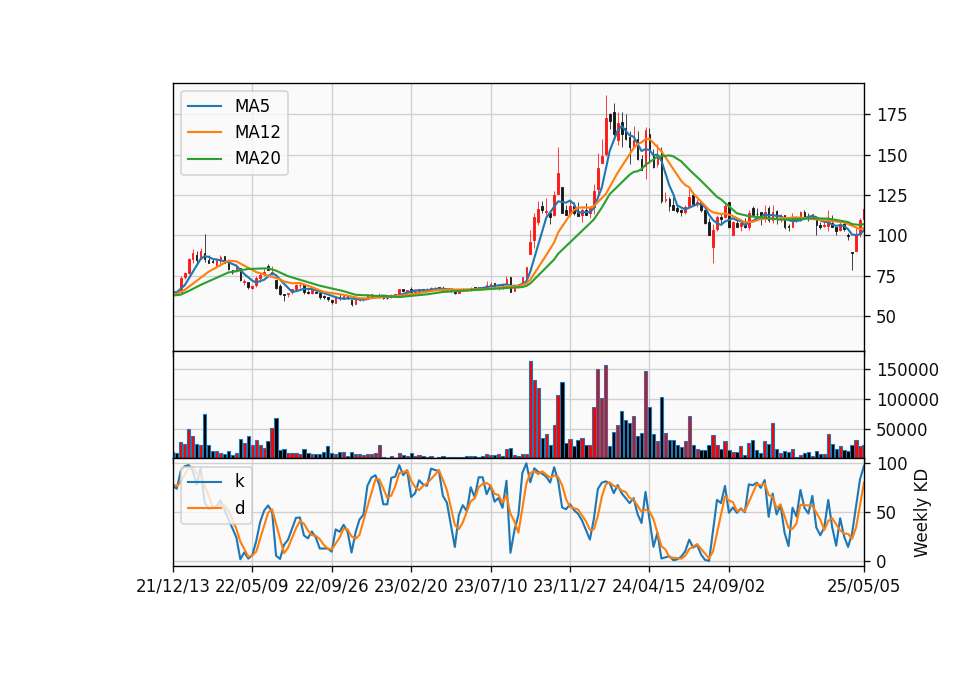Screen dimensions: 960x690
Task: Click the MA5 legend label
Action: [252, 106]
